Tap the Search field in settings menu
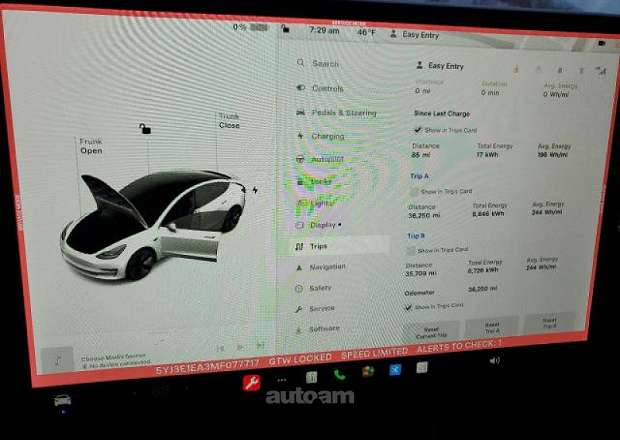This screenshot has width=620, height=440. tap(325, 63)
